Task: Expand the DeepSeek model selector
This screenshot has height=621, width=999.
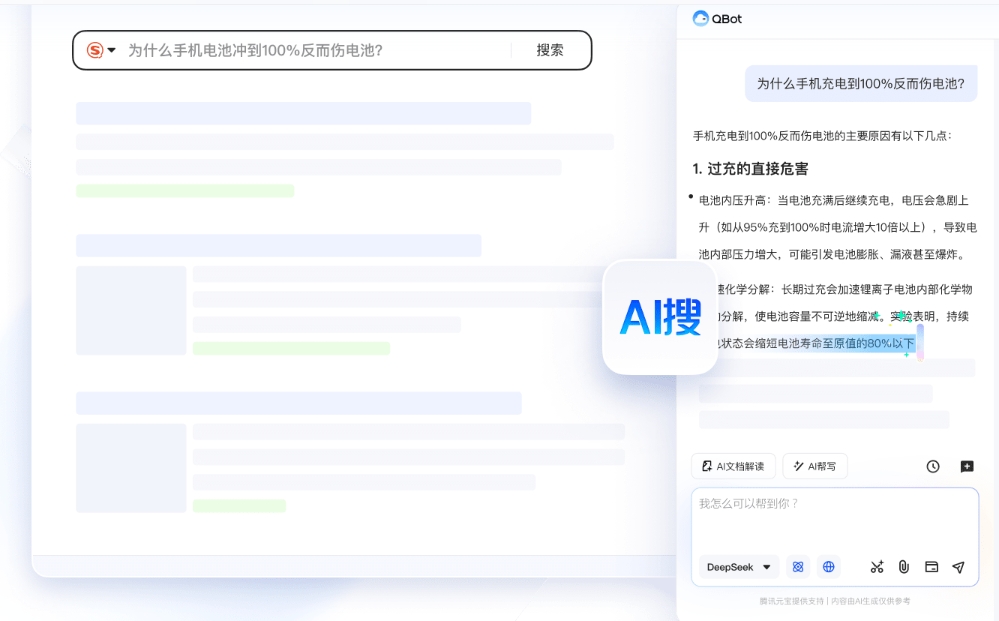Action: 738,567
